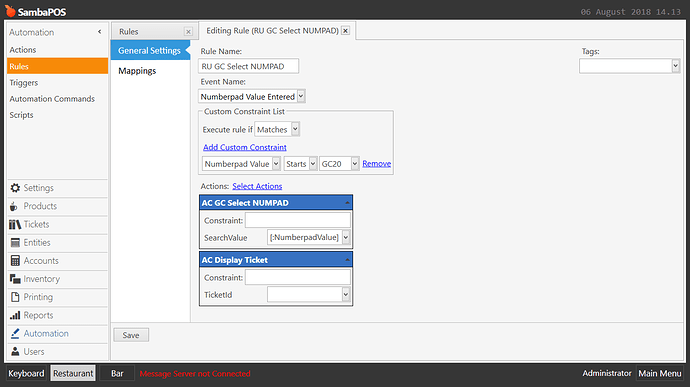Click the Users person icon
This screenshot has width=690, height=387.
[x=15, y=351]
